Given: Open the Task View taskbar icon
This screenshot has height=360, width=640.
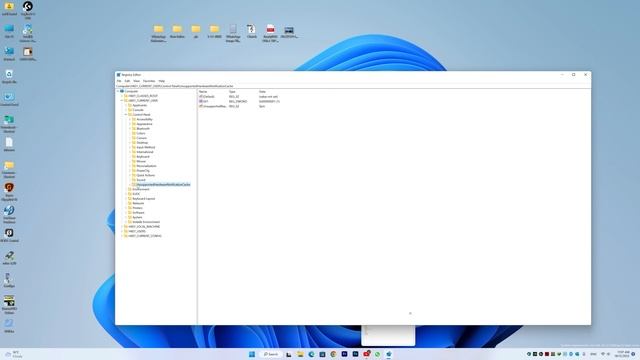Looking at the screenshot, I should 289,354.
